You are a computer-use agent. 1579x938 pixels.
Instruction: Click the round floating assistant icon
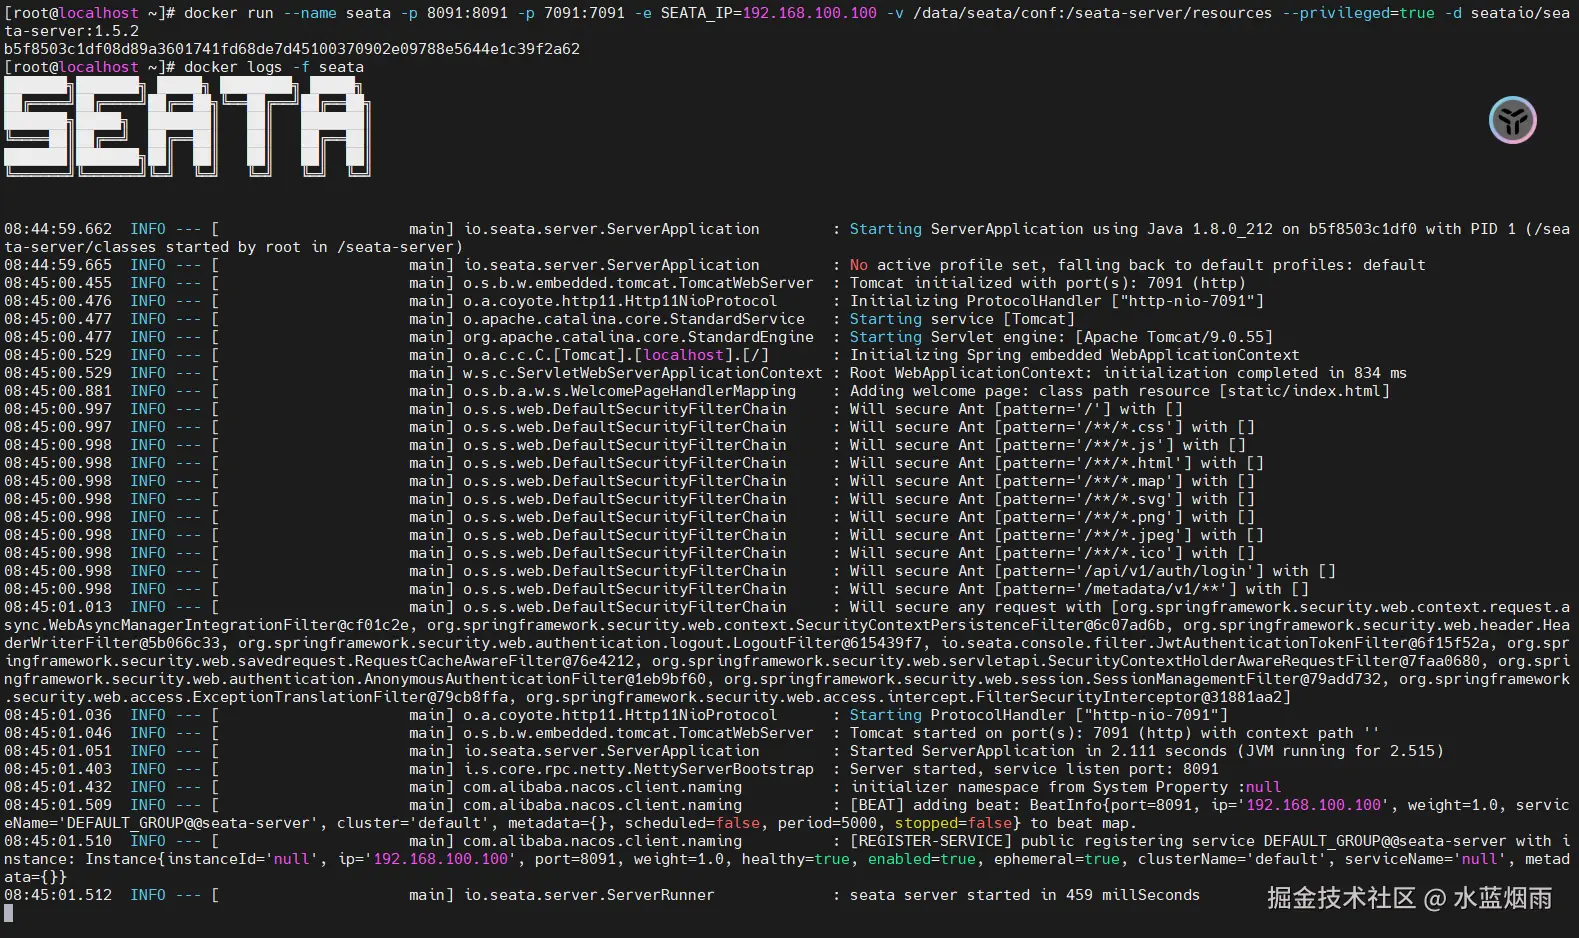click(x=1512, y=121)
